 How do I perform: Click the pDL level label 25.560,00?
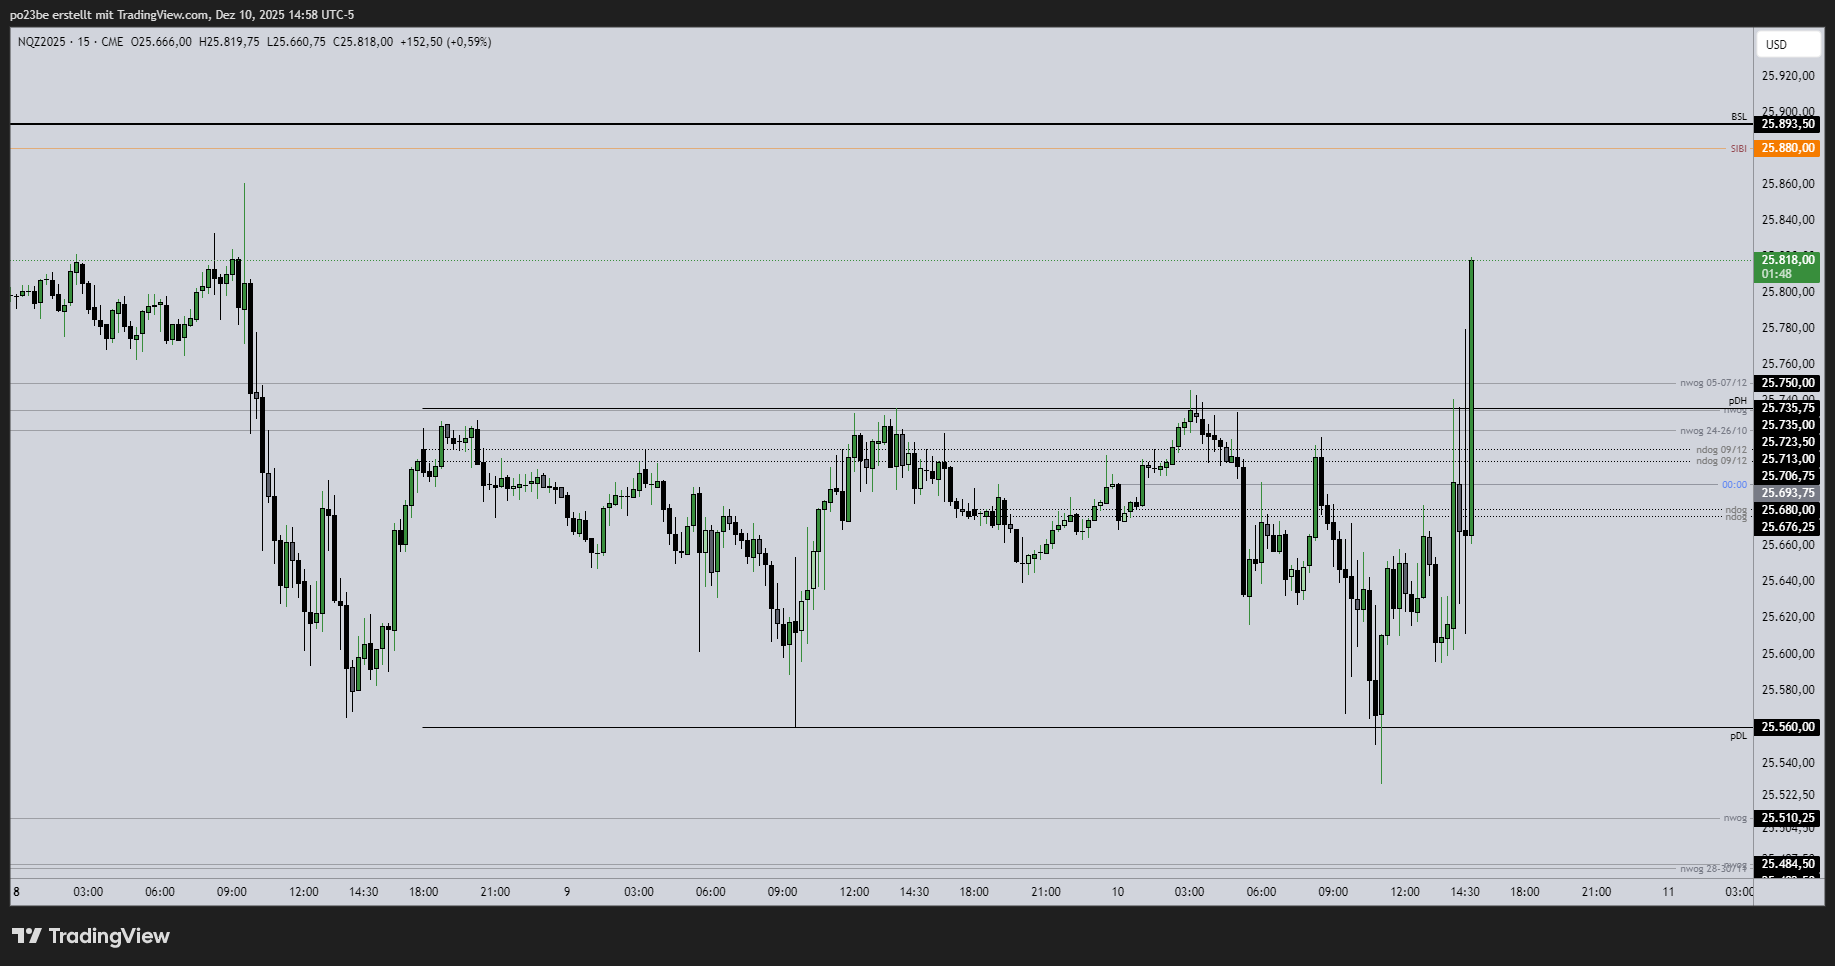click(x=1788, y=727)
